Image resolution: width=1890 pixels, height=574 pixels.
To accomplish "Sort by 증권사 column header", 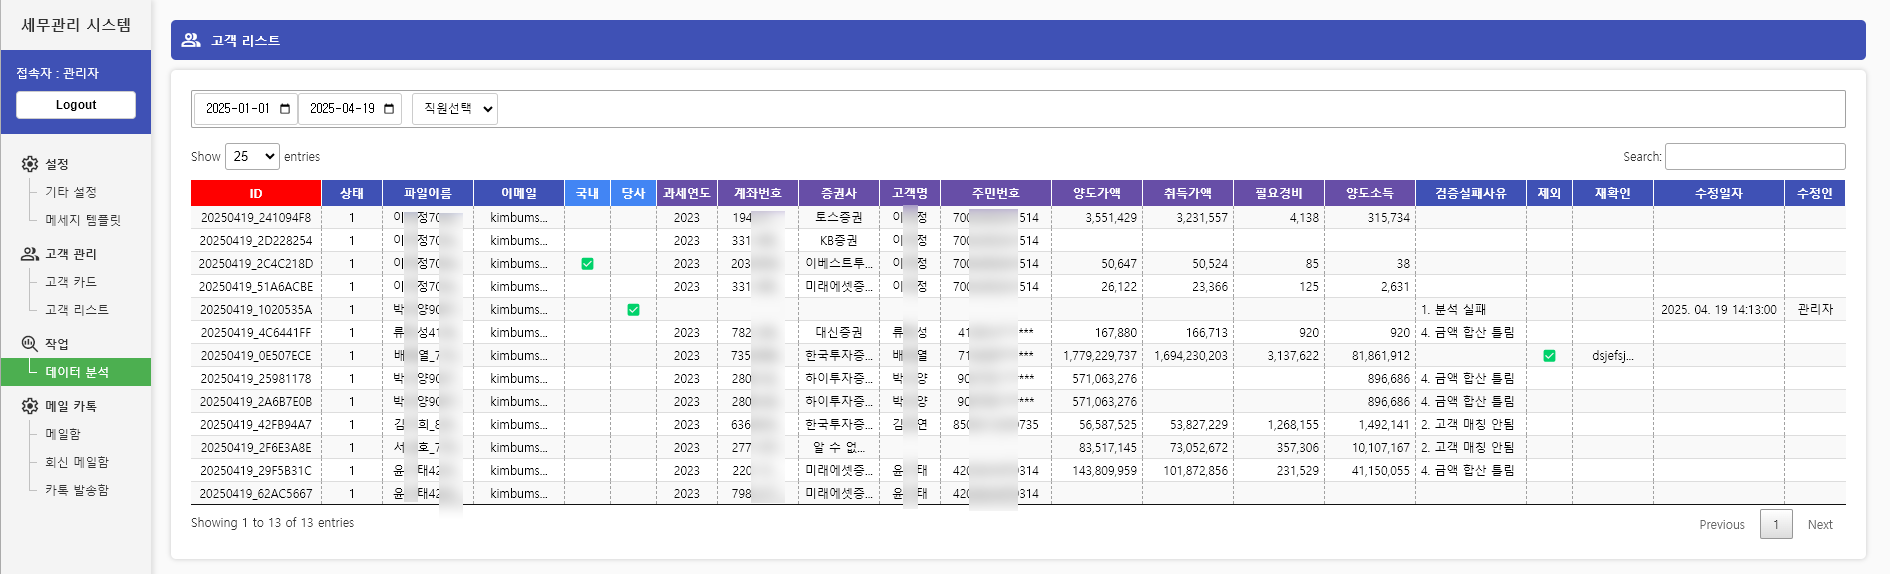I will [x=839, y=193].
